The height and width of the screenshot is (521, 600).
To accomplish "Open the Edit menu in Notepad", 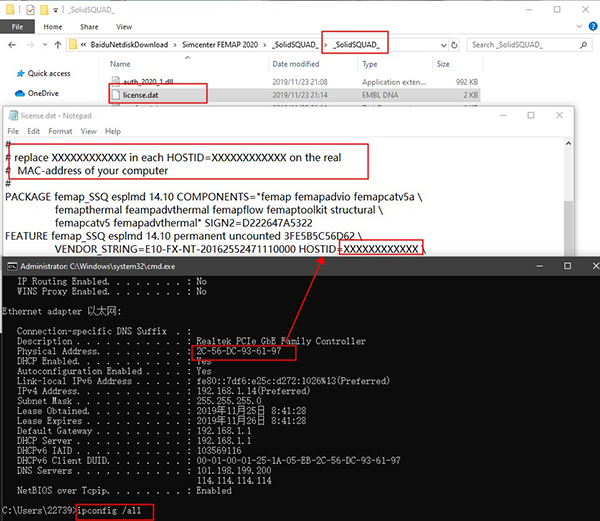I will (x=33, y=131).
